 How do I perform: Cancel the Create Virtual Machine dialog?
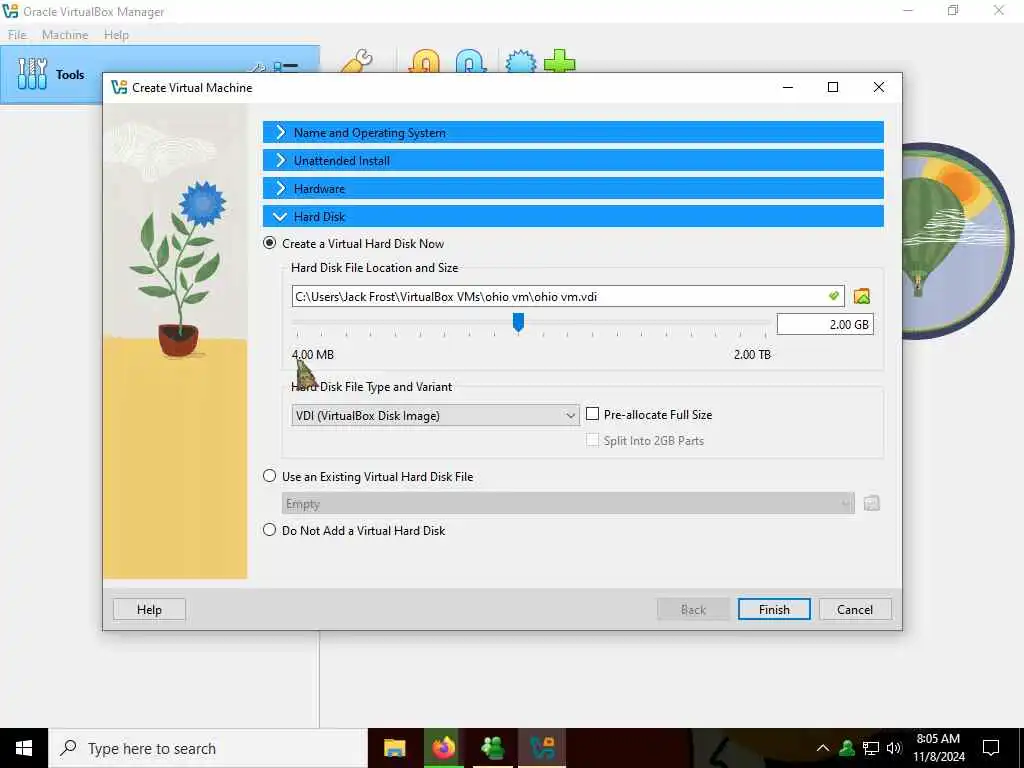point(855,609)
